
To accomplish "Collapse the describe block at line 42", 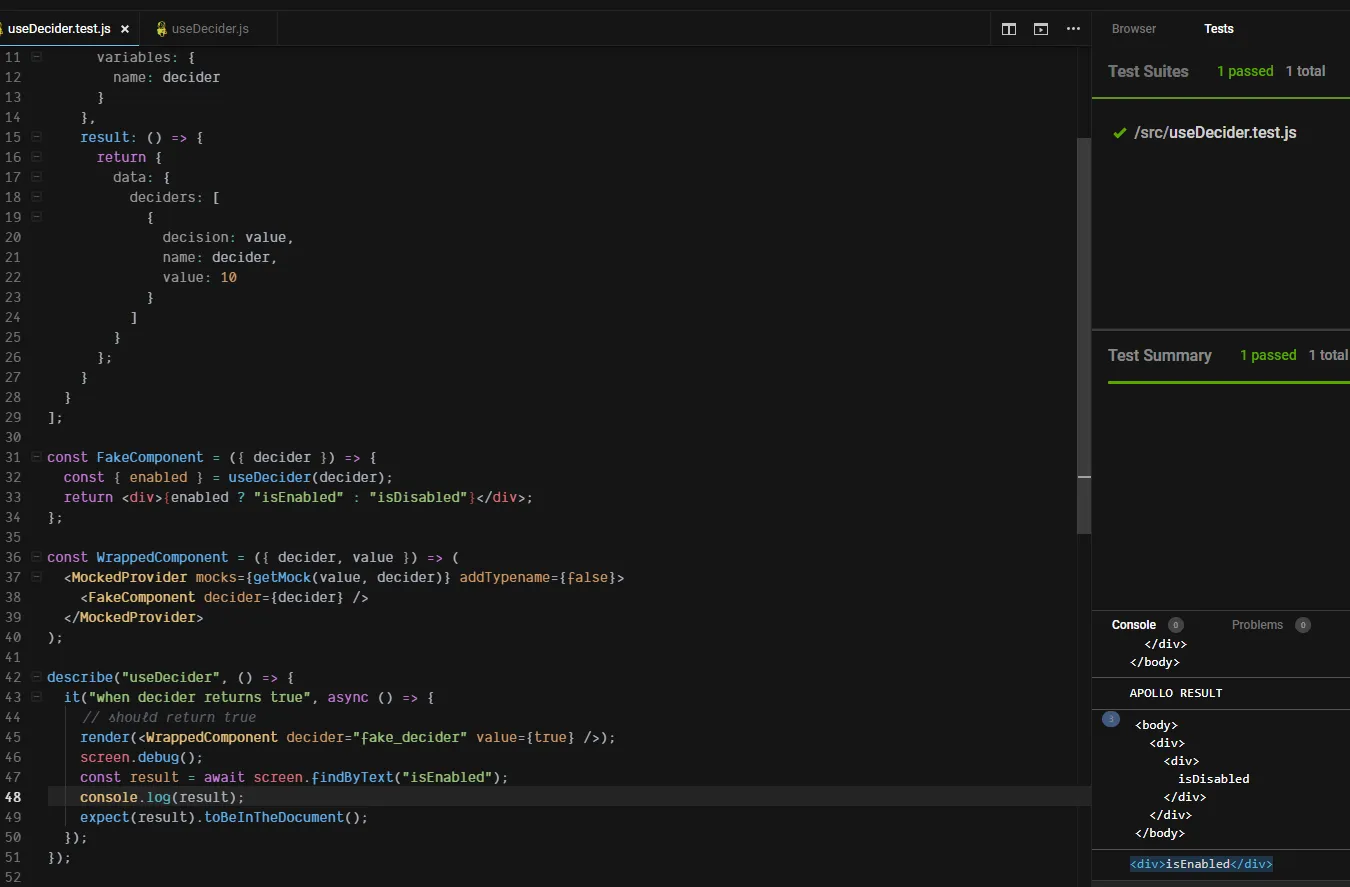I will coord(36,677).
